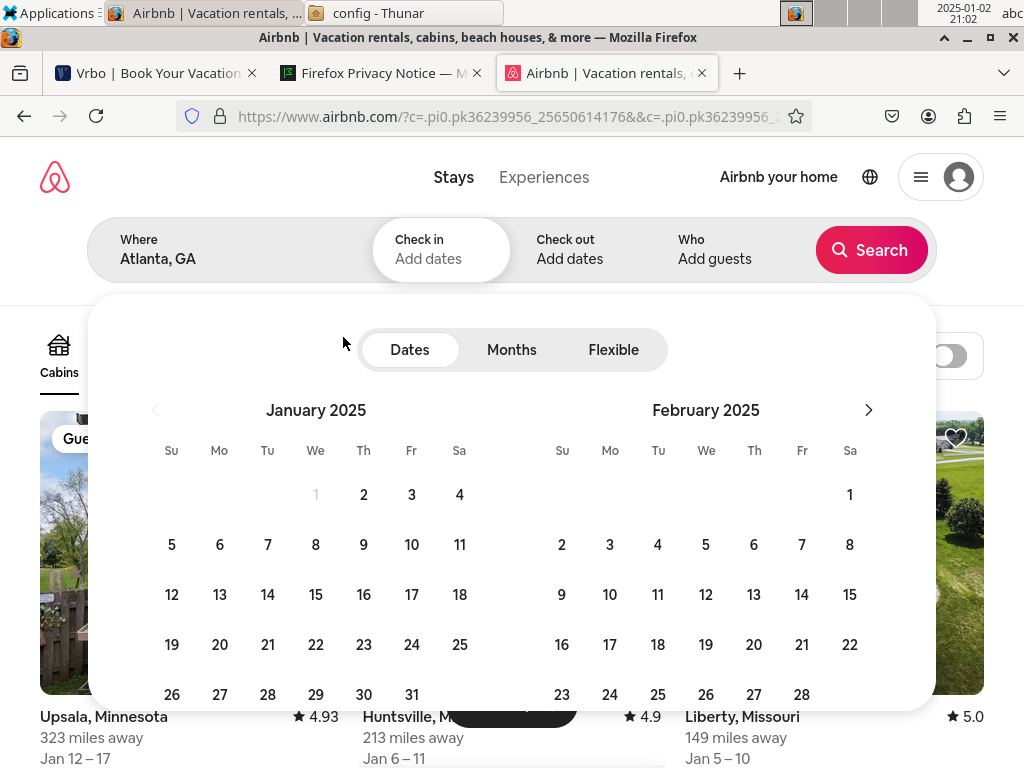Open Firefox application hamburger menu

1000,116
